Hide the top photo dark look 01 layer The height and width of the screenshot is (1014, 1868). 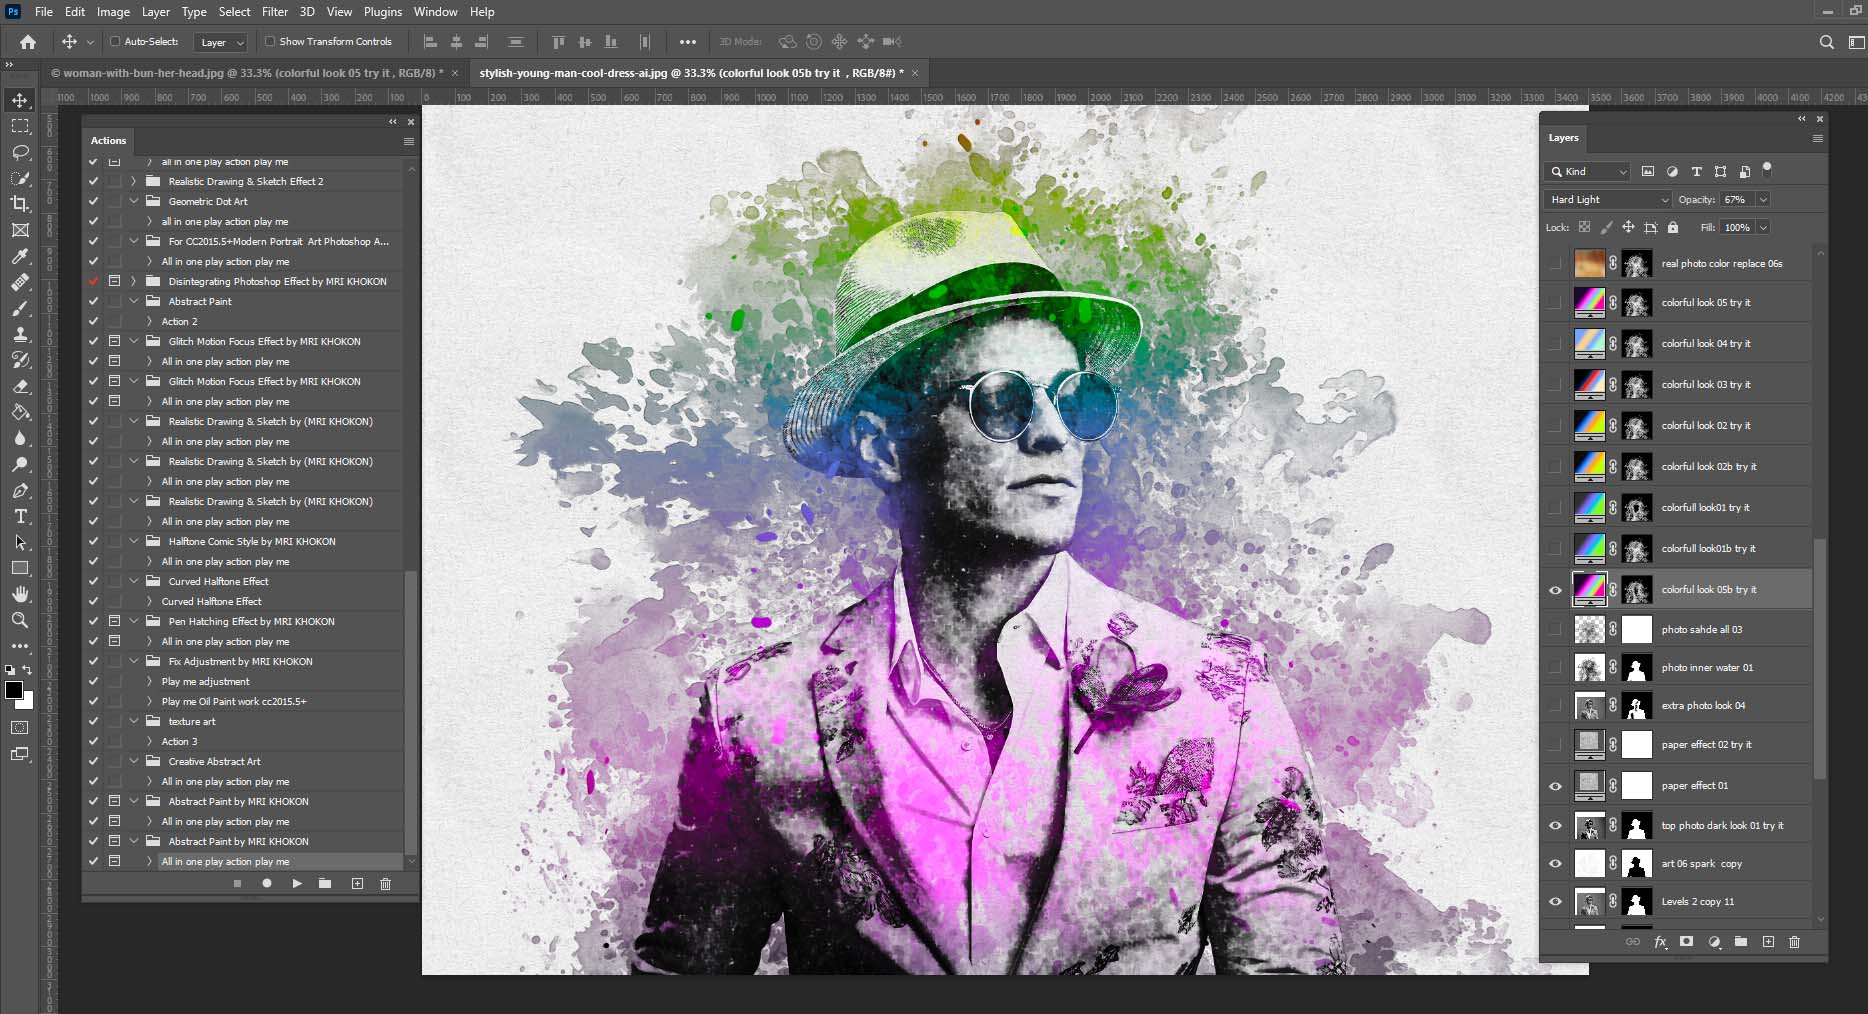pyautogui.click(x=1555, y=826)
